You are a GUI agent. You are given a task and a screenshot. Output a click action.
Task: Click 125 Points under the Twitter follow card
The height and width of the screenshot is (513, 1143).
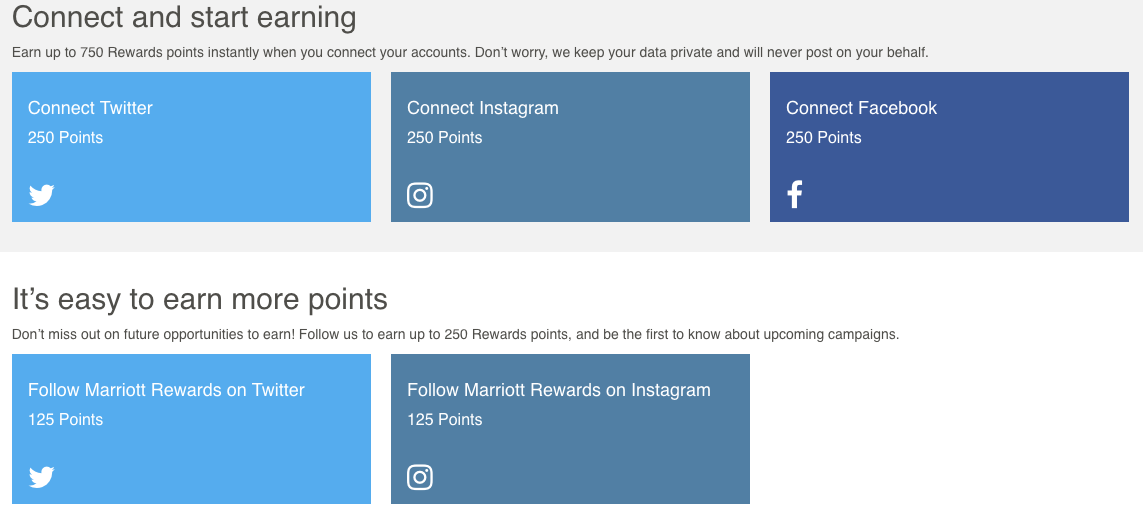66,420
